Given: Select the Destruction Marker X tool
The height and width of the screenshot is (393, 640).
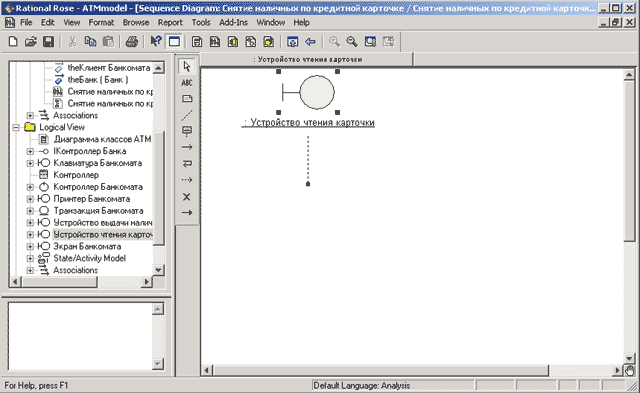Looking at the screenshot, I should (187, 197).
